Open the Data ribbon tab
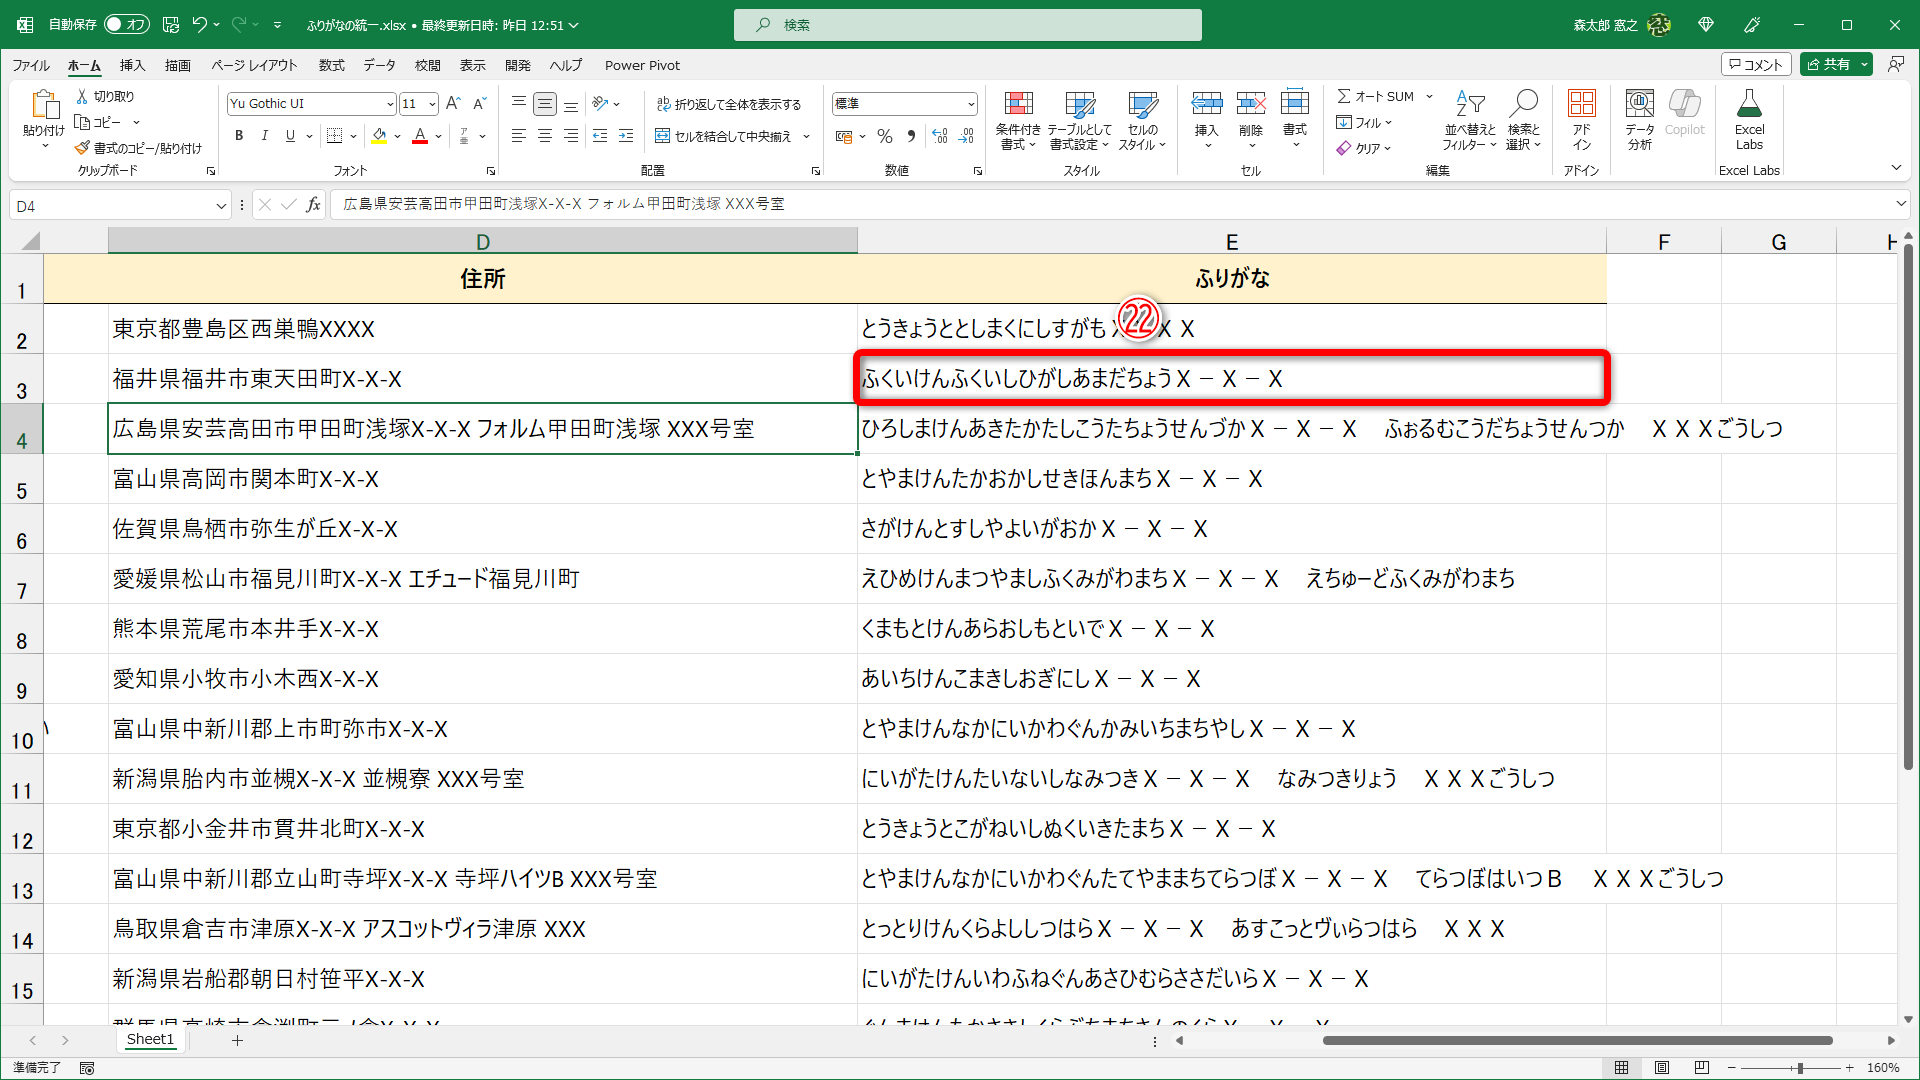 379,65
